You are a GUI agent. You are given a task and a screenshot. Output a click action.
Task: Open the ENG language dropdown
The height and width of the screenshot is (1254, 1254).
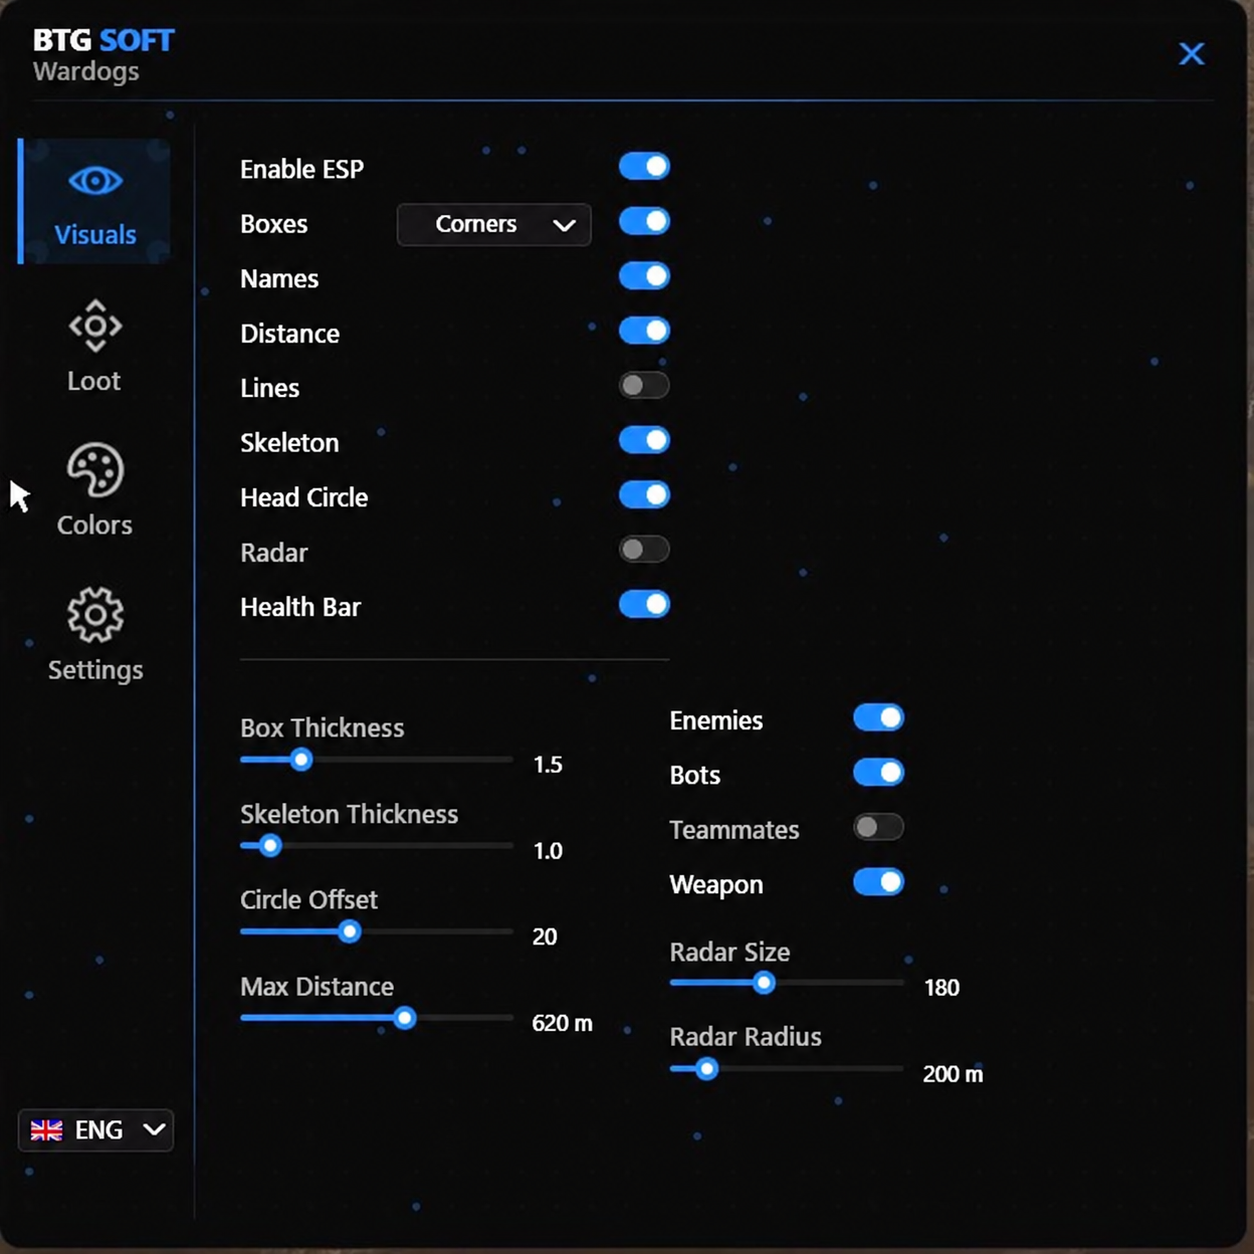tap(96, 1130)
